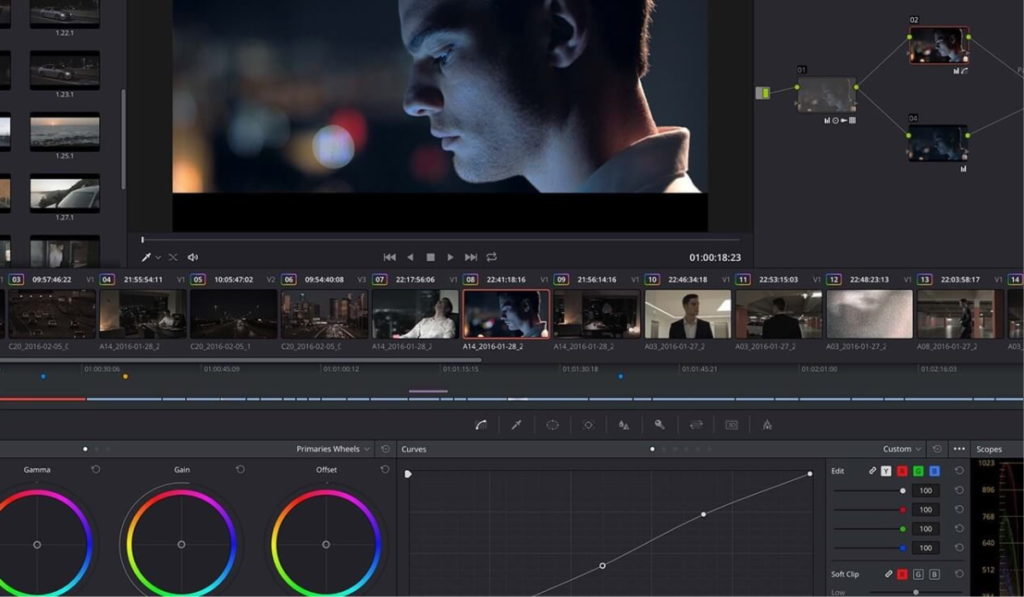The width and height of the screenshot is (1024, 597).
Task: Switch to last Curves page dot
Action: coord(710,449)
